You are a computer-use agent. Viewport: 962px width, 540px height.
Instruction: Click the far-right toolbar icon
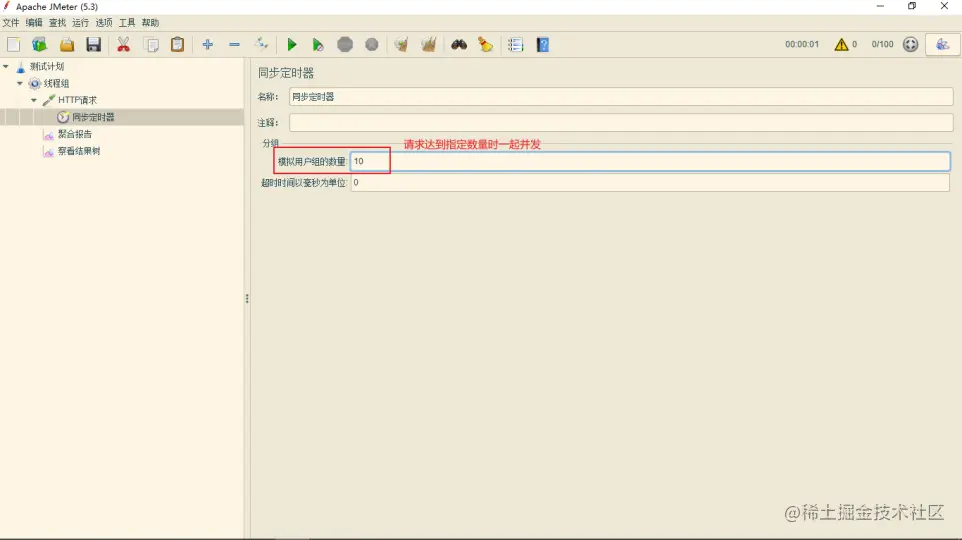(x=942, y=44)
